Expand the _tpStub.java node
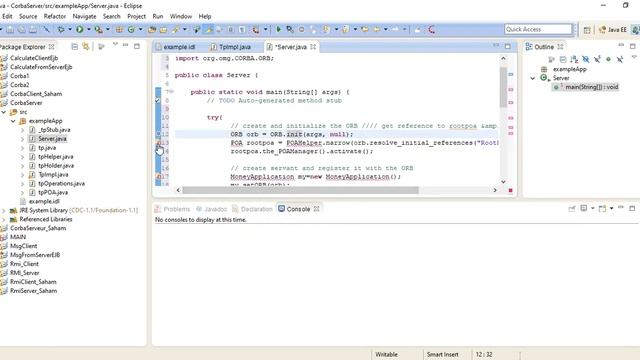Screen dimensions: 640x360 [x=22, y=130]
